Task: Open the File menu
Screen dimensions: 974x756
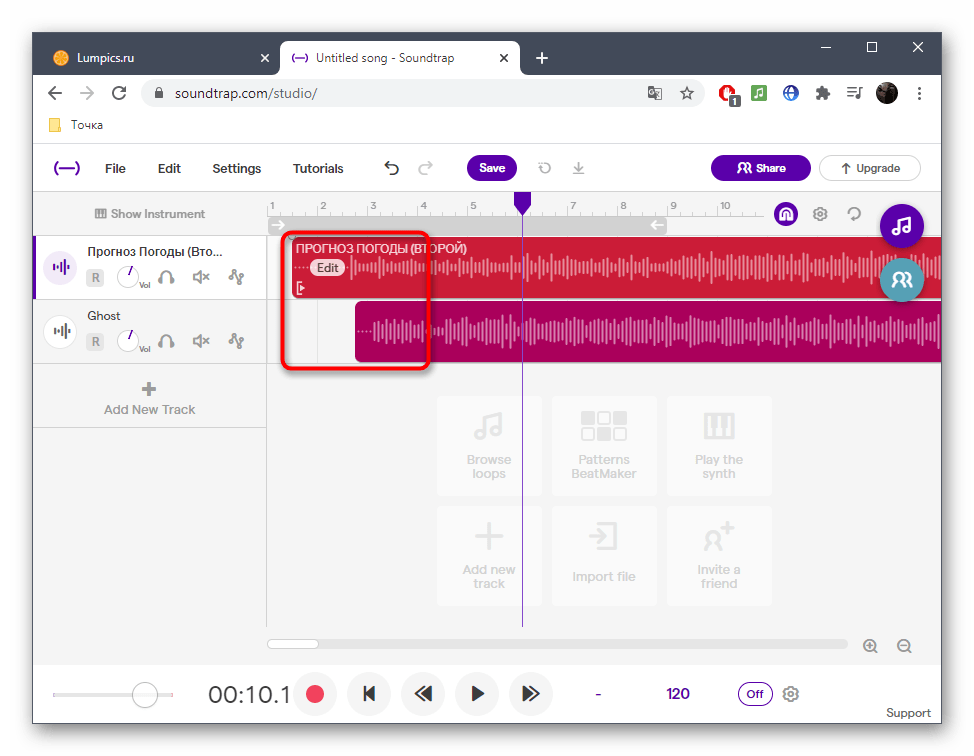Action: [116, 168]
